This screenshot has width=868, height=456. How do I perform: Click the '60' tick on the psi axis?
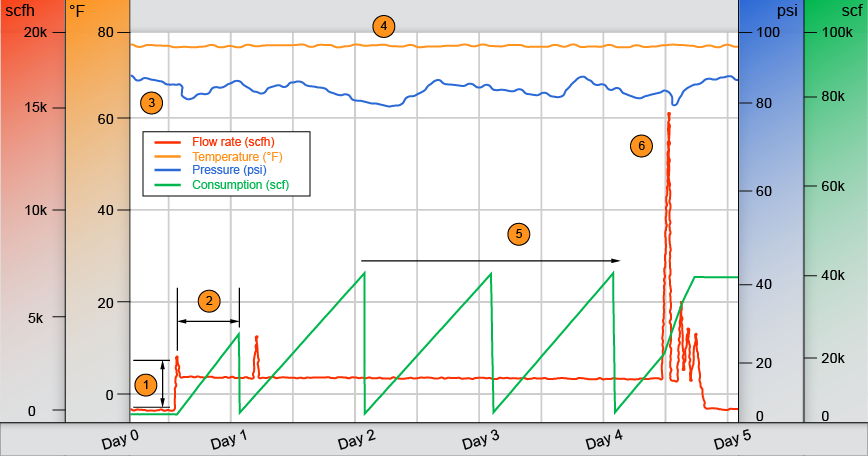(764, 191)
